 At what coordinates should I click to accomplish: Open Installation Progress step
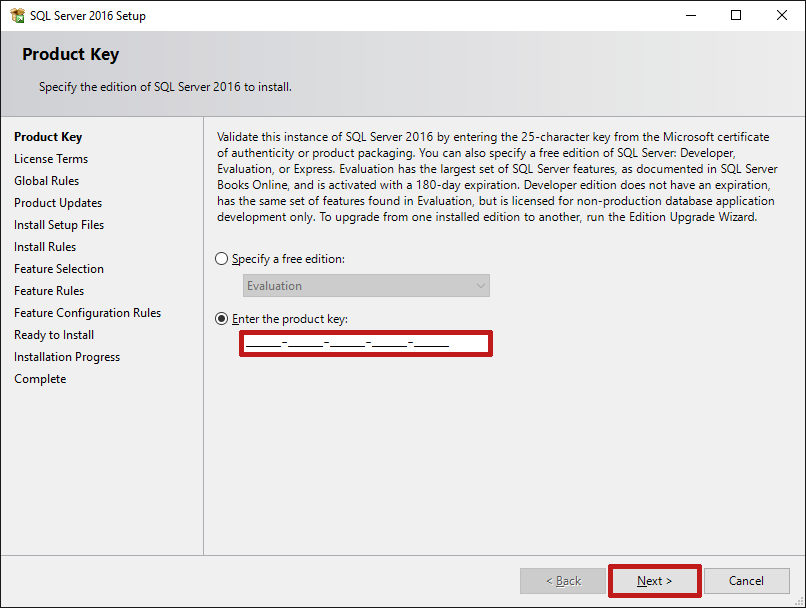click(67, 357)
